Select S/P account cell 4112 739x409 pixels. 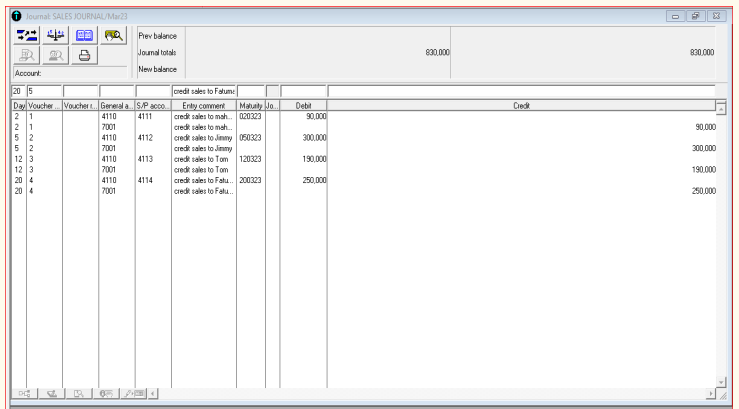(145, 138)
